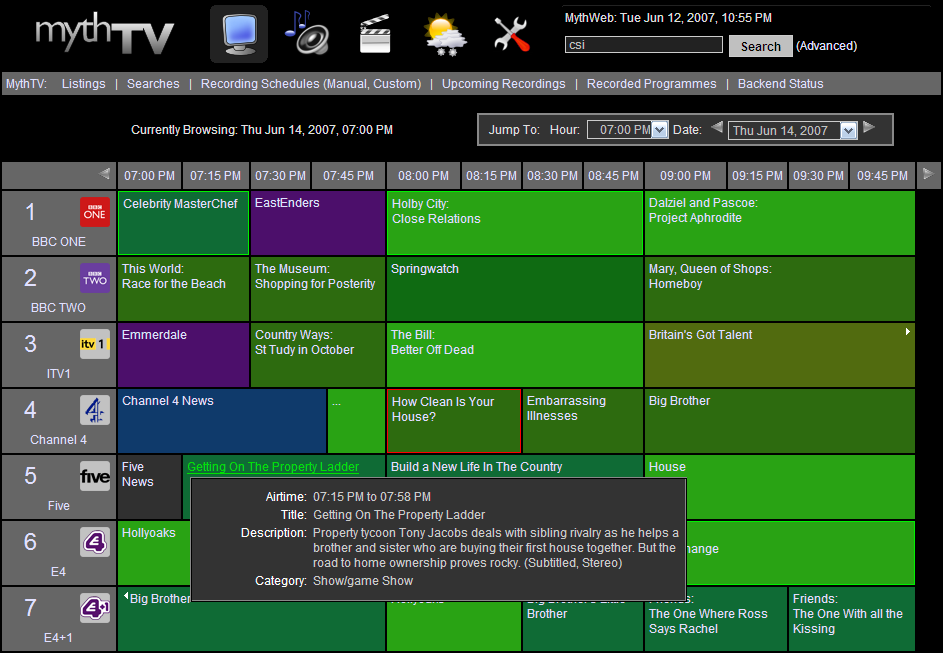This screenshot has width=943, height=653.
Task: Open Five News programme
Action: click(150, 487)
